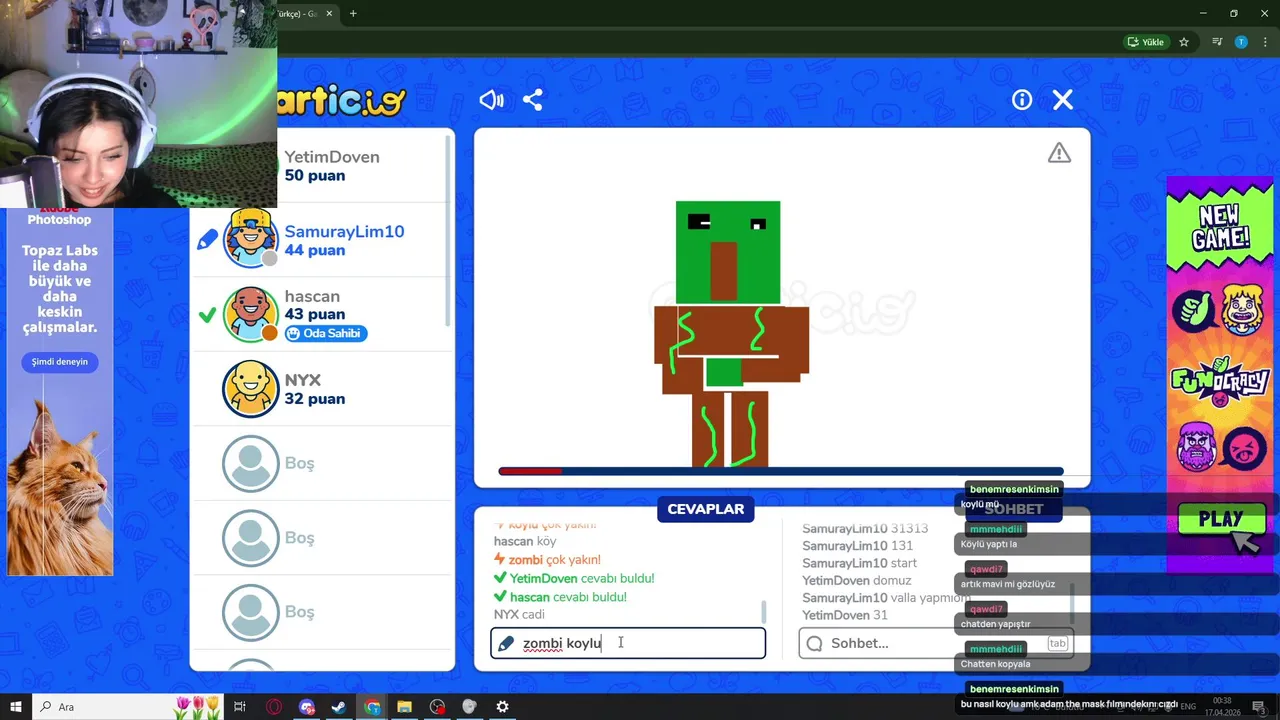
Task: Open the Windows Start menu
Action: [x=16, y=707]
